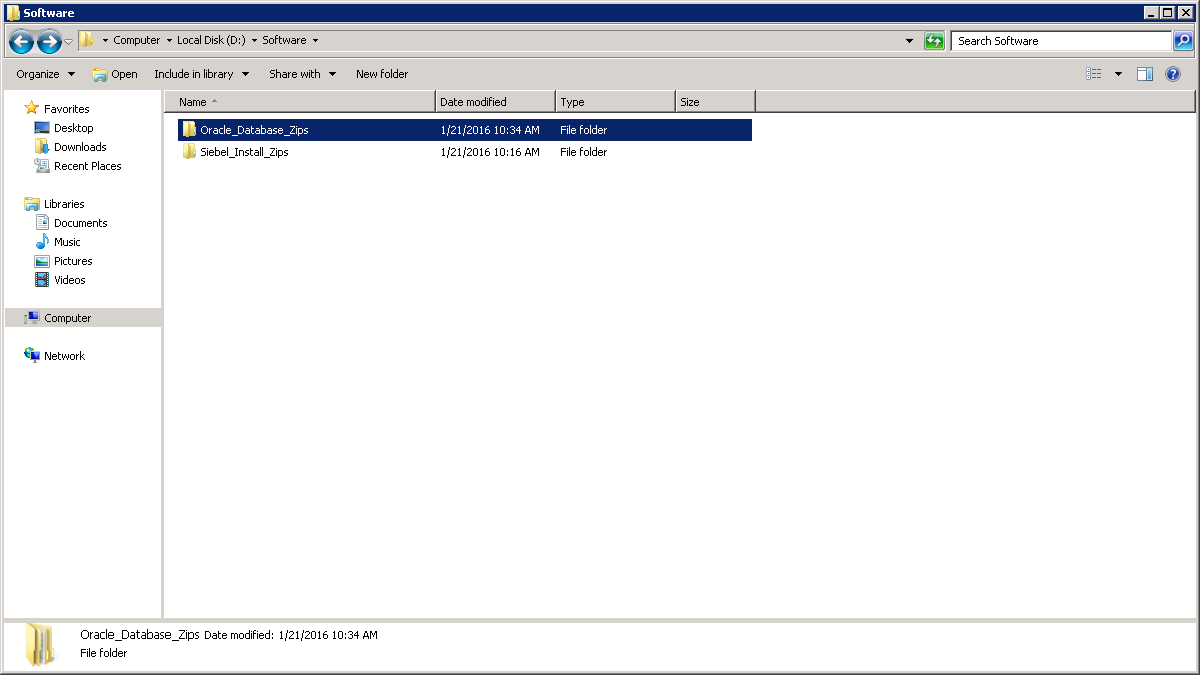Click the Music note icon

pyautogui.click(x=42, y=242)
